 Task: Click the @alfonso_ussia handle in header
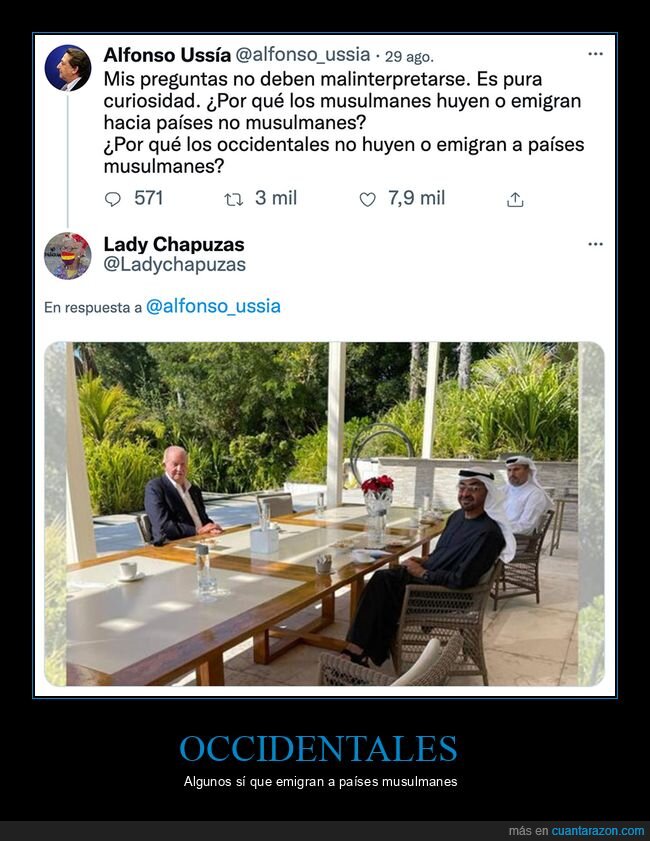(x=302, y=55)
